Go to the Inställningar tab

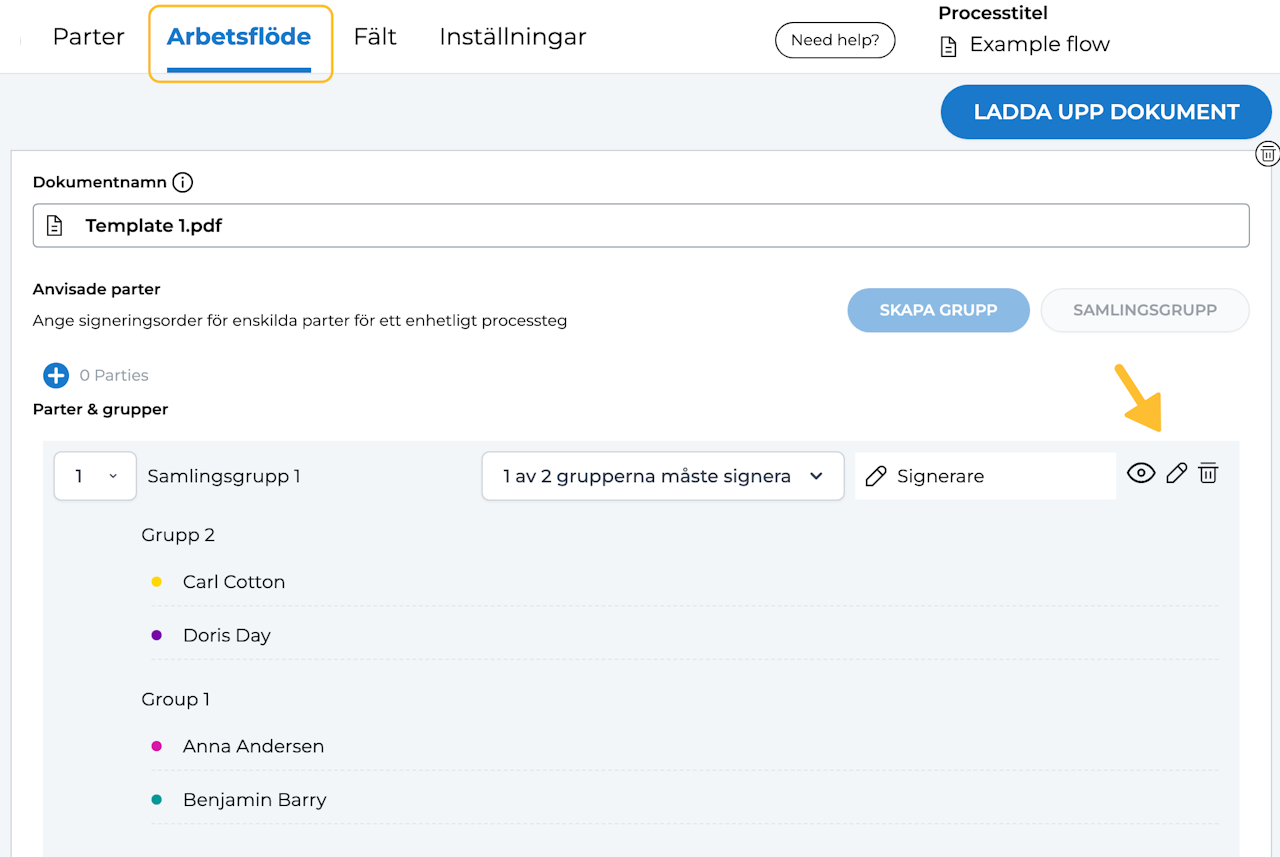pyautogui.click(x=512, y=38)
